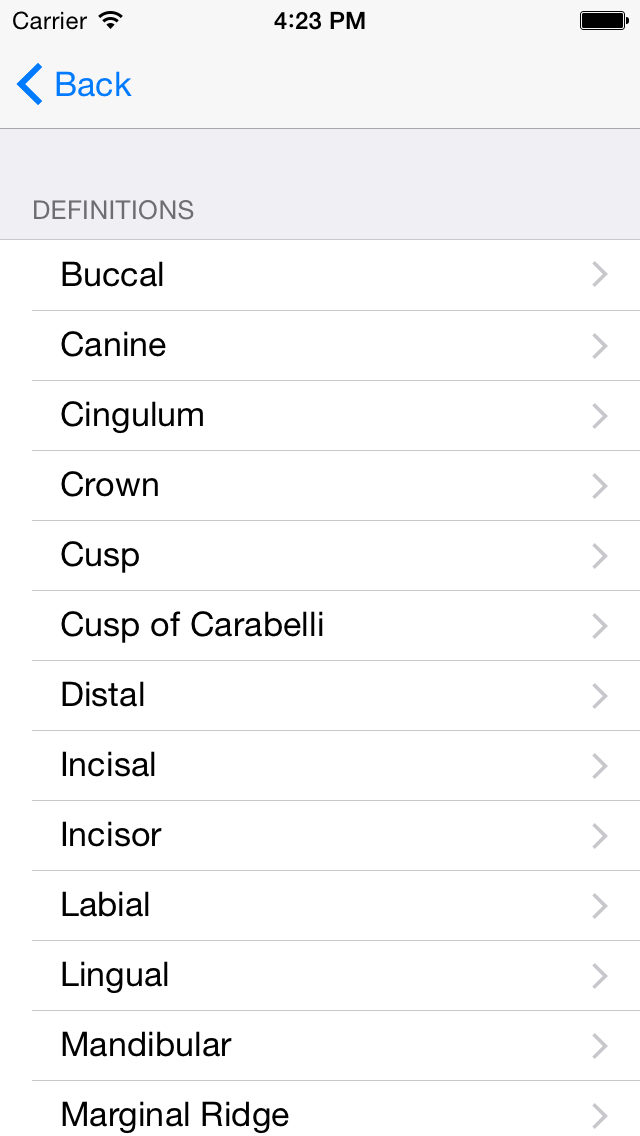The image size is (640, 1136).
Task: Tap the Distal row disclosure arrow
Action: point(600,696)
